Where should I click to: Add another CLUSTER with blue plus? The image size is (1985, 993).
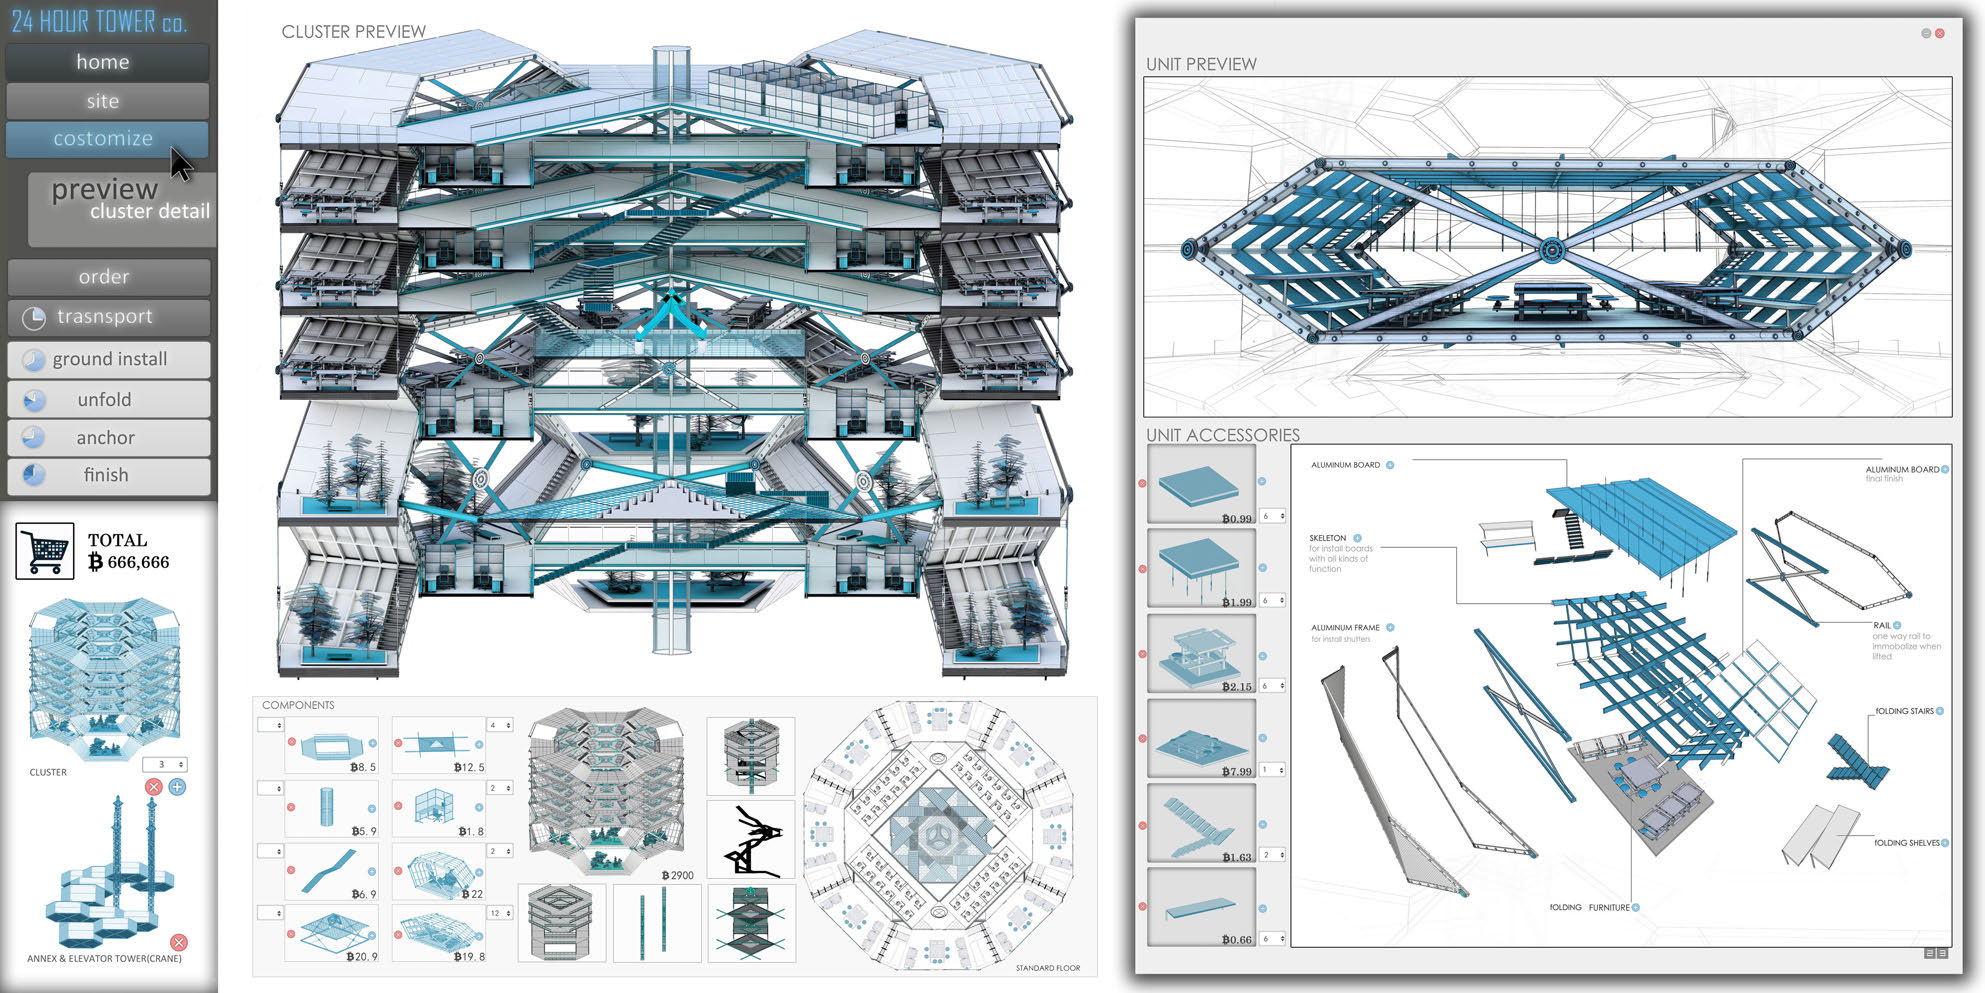[177, 787]
